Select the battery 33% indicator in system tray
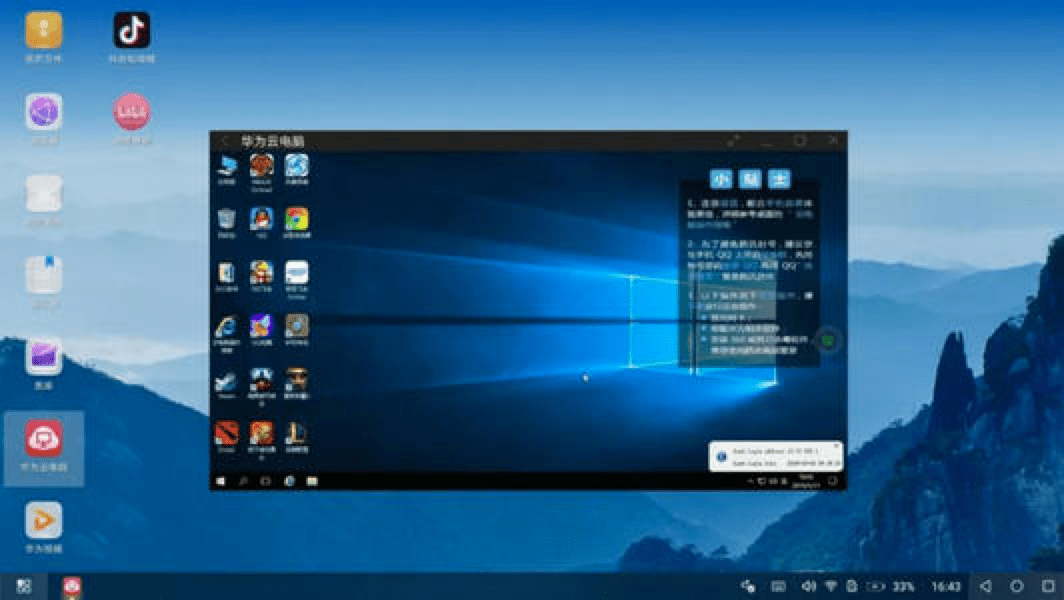The height and width of the screenshot is (600, 1064). pos(890,586)
